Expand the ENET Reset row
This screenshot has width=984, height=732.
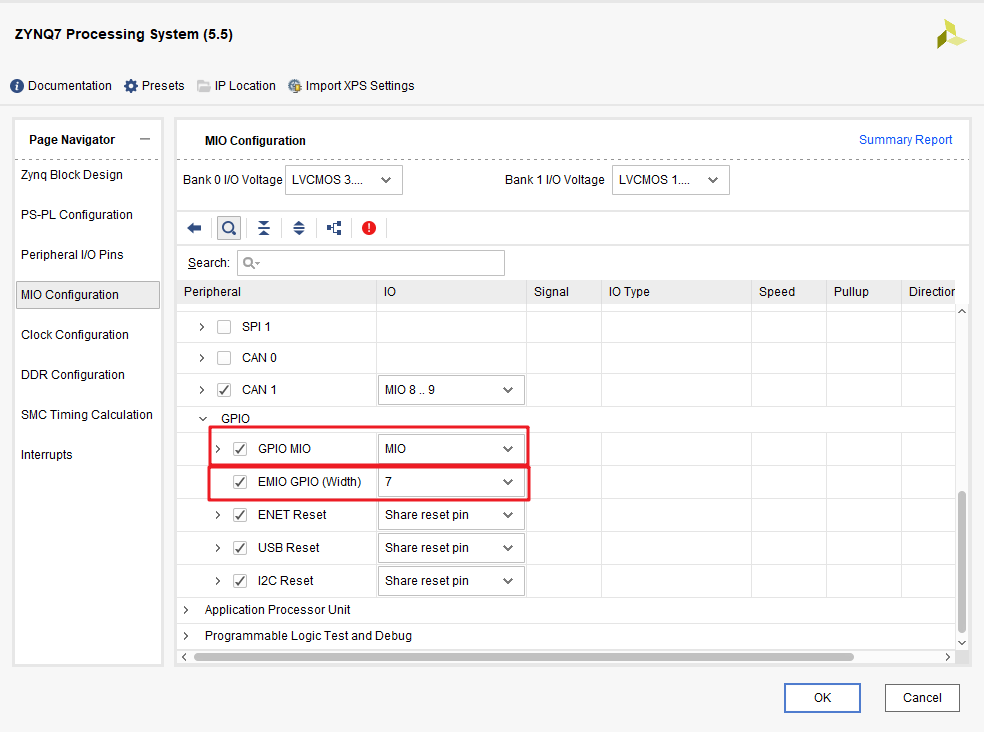218,515
